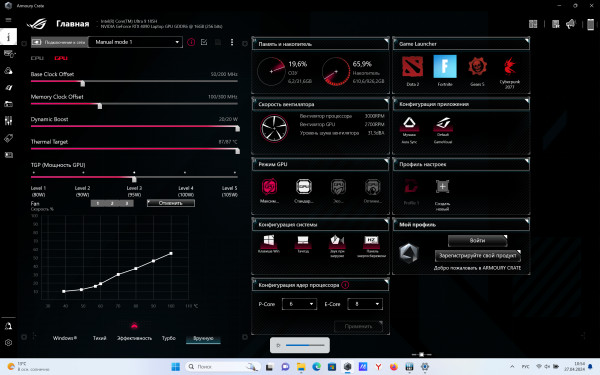Select the Turbo operating mode

point(168,338)
